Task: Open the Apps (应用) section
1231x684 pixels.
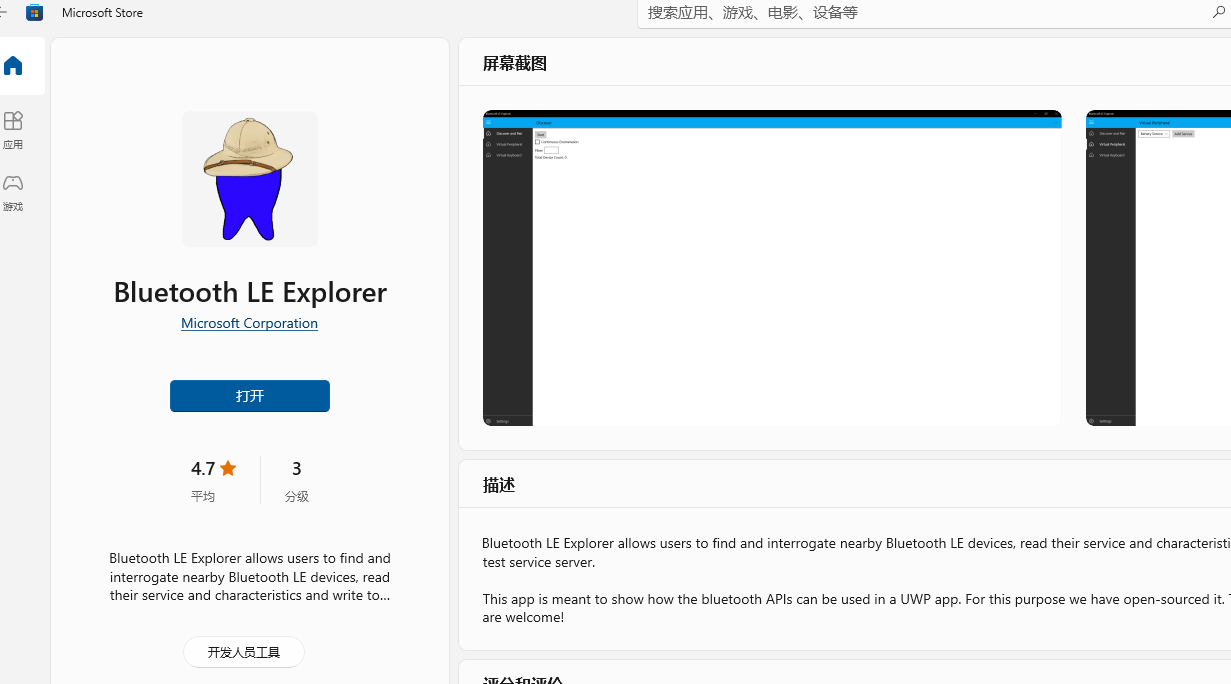Action: pyautogui.click(x=13, y=130)
